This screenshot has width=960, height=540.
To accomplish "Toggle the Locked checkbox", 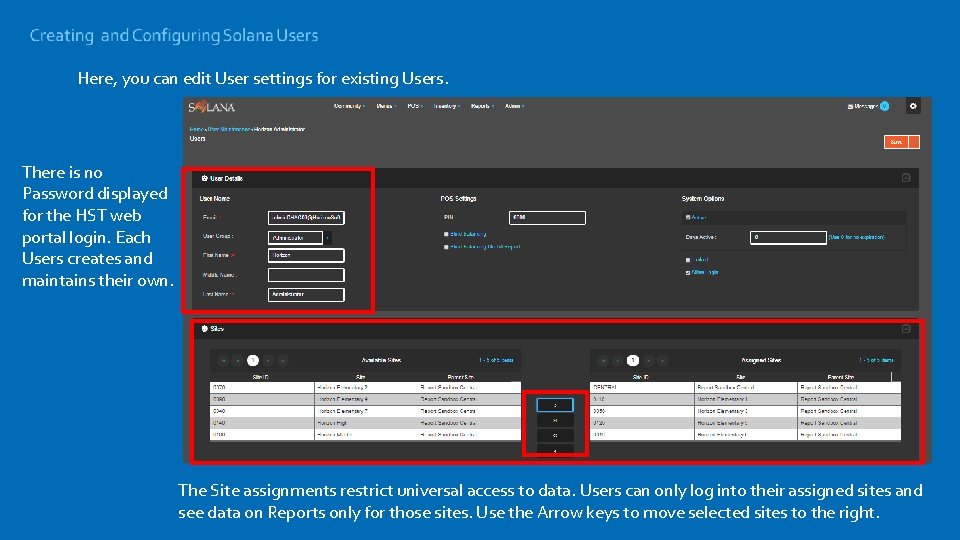I will 688,260.
